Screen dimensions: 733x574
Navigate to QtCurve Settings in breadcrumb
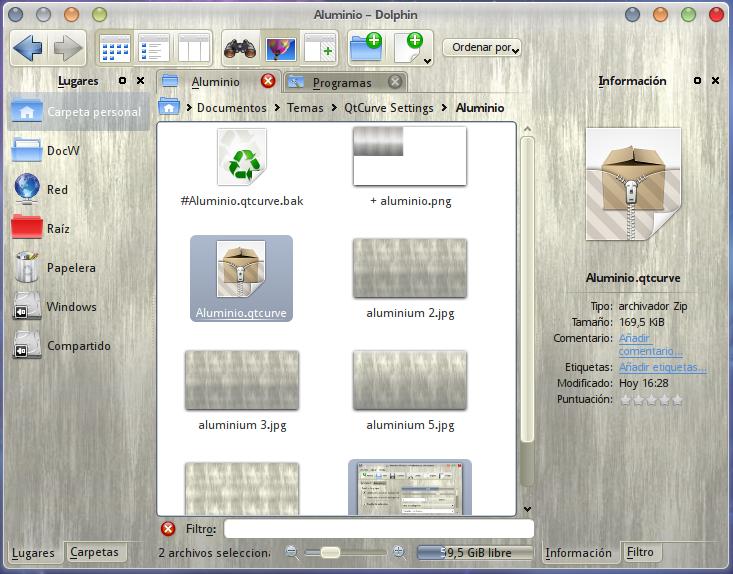(388, 108)
